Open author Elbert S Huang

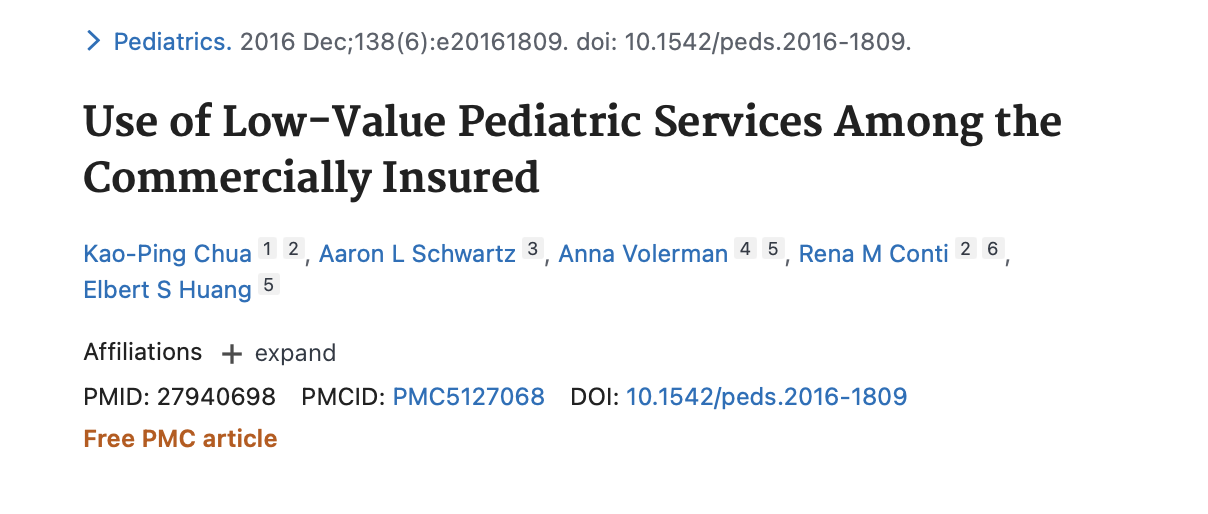168,290
